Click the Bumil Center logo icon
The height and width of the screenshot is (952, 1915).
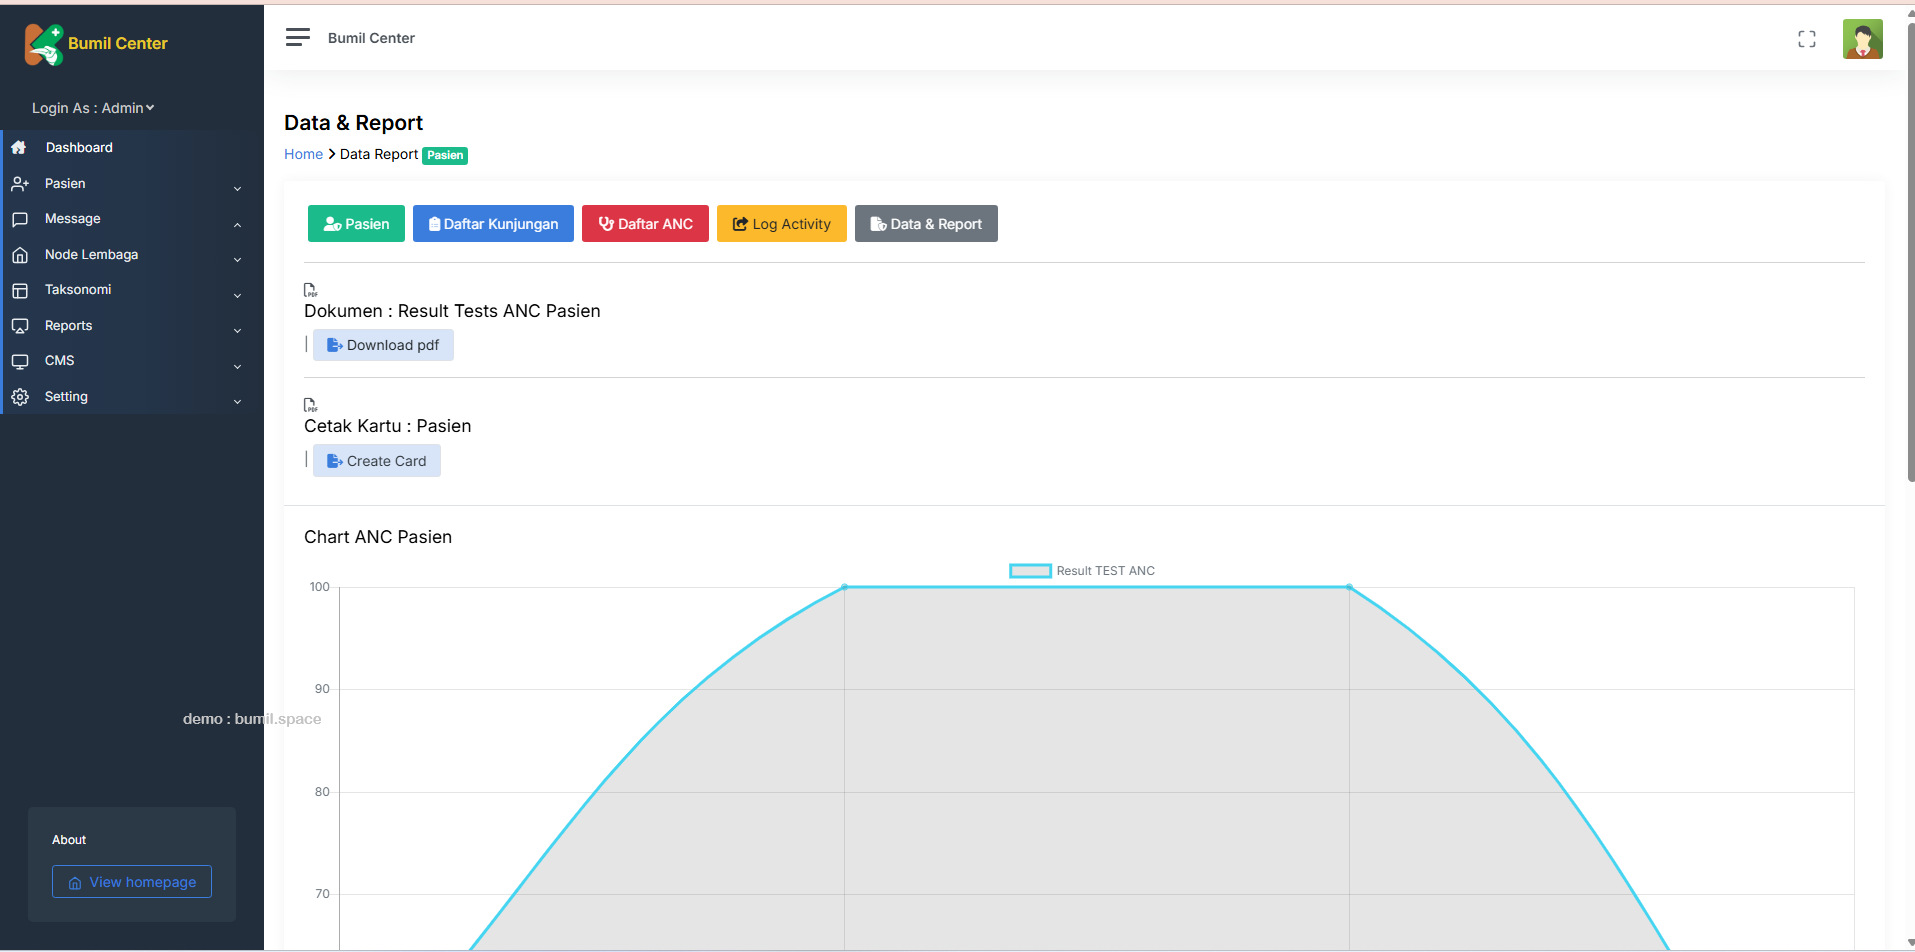(44, 45)
